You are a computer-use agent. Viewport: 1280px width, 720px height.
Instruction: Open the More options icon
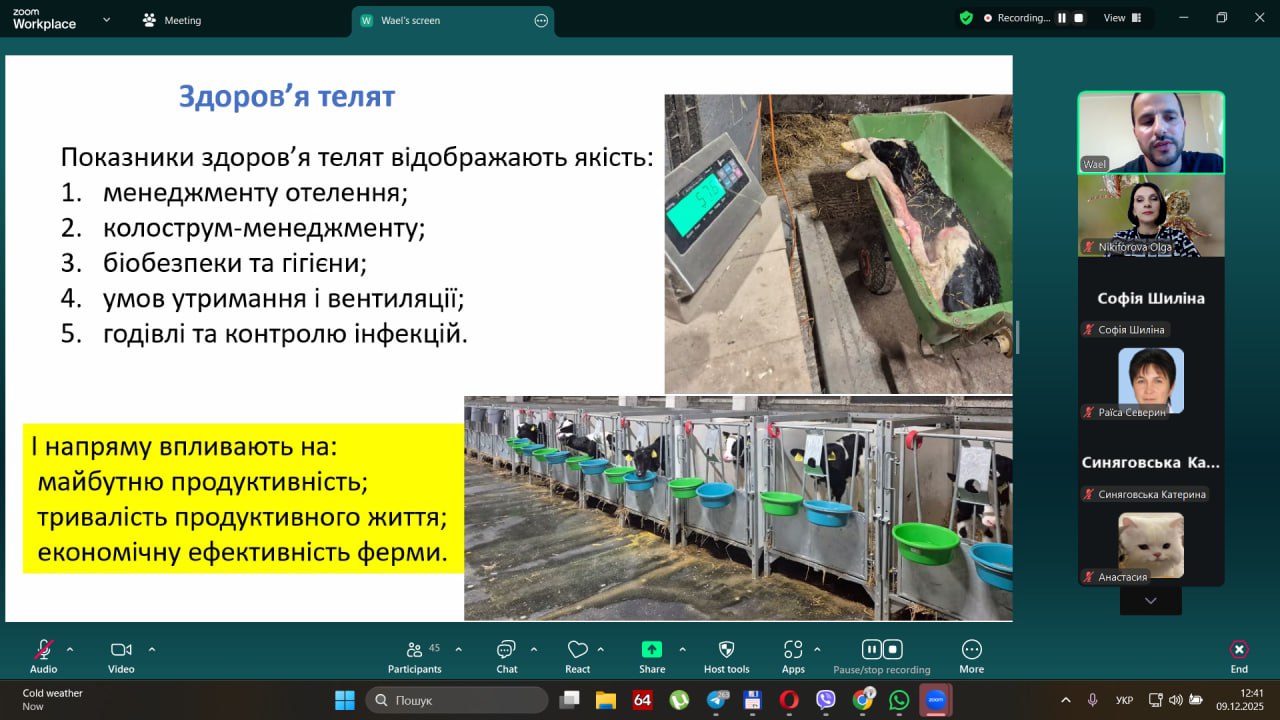[x=971, y=650]
